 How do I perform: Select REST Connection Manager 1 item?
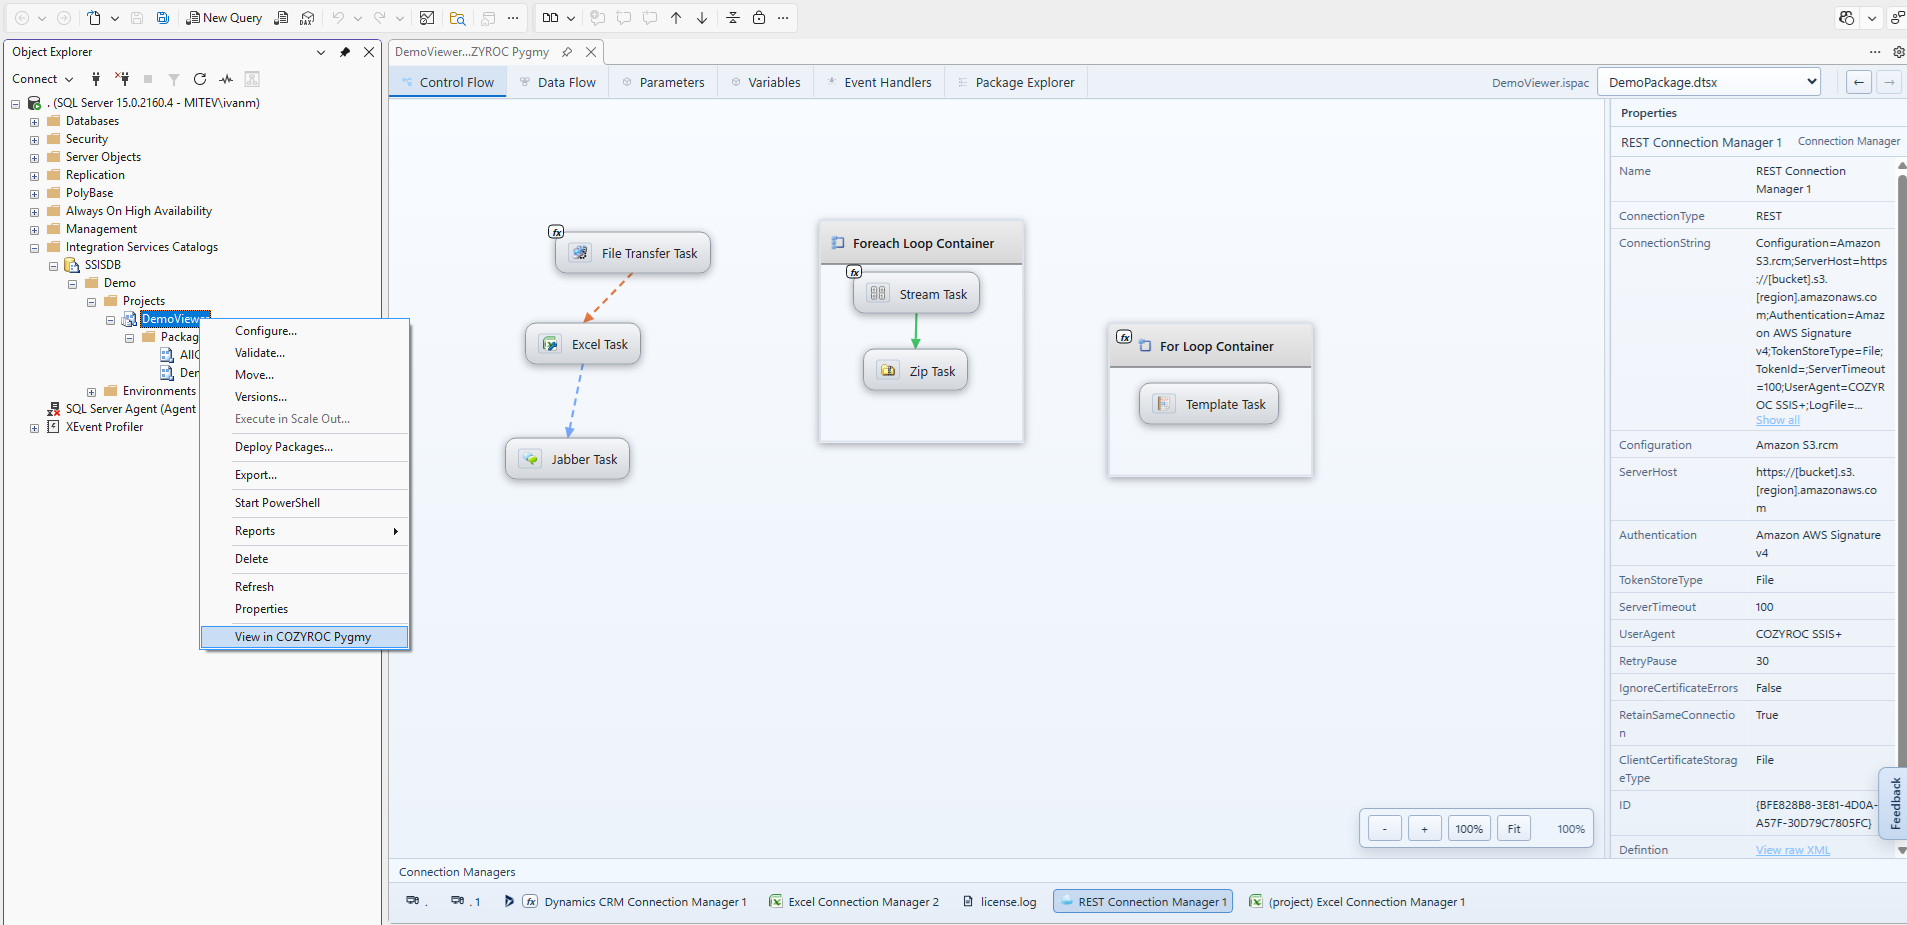pos(1143,902)
